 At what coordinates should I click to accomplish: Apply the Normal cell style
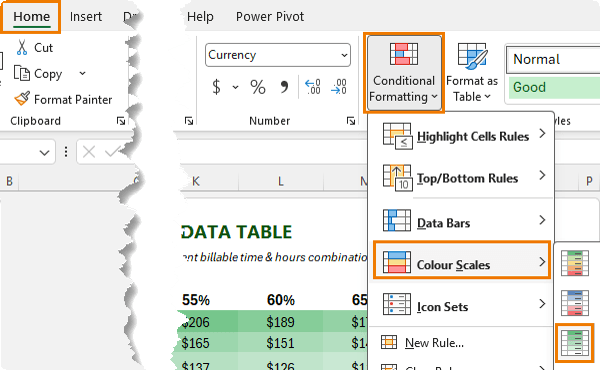click(554, 59)
